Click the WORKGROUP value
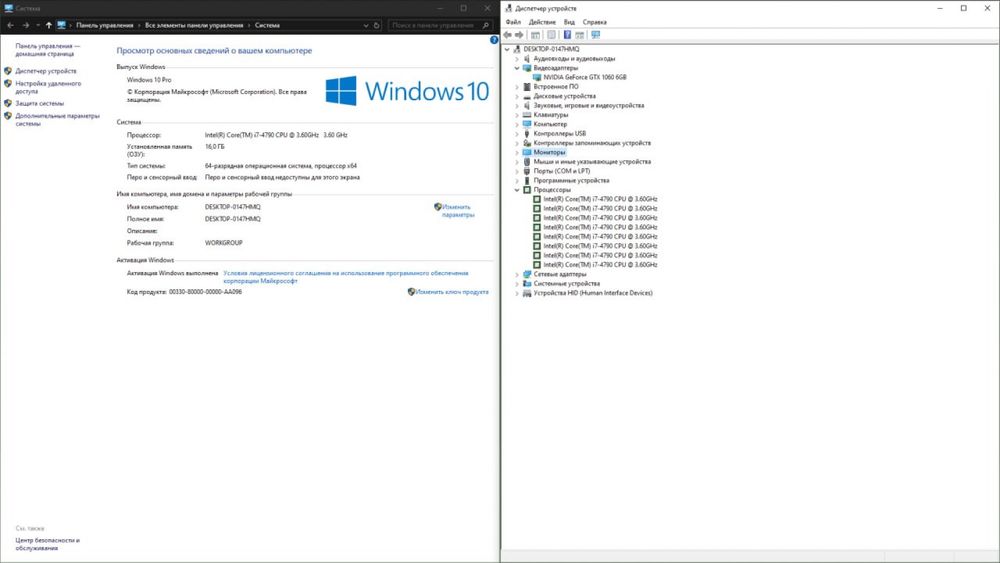The width and height of the screenshot is (1000, 563). 224,243
